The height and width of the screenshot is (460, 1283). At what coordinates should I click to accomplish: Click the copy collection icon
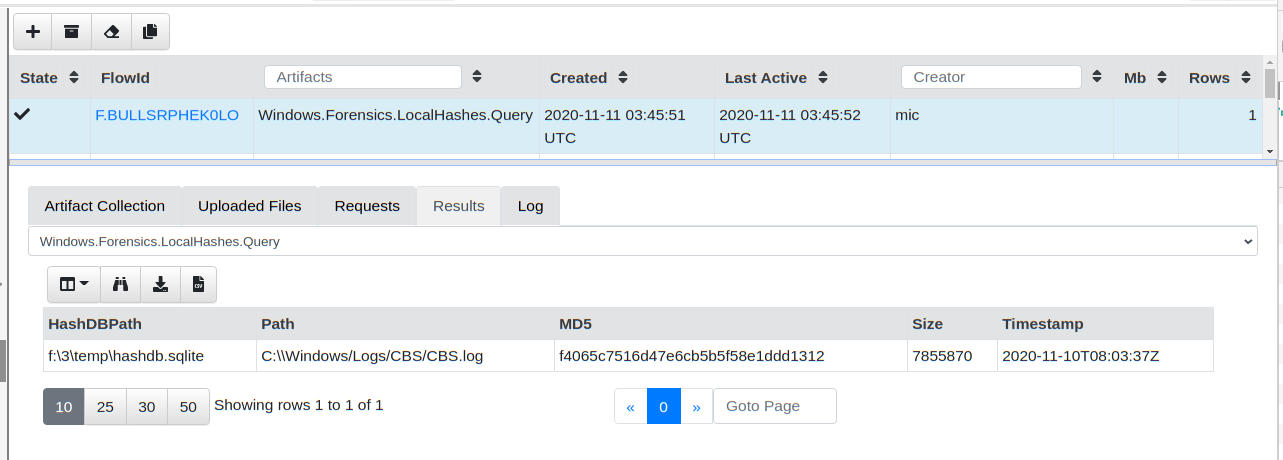150,31
